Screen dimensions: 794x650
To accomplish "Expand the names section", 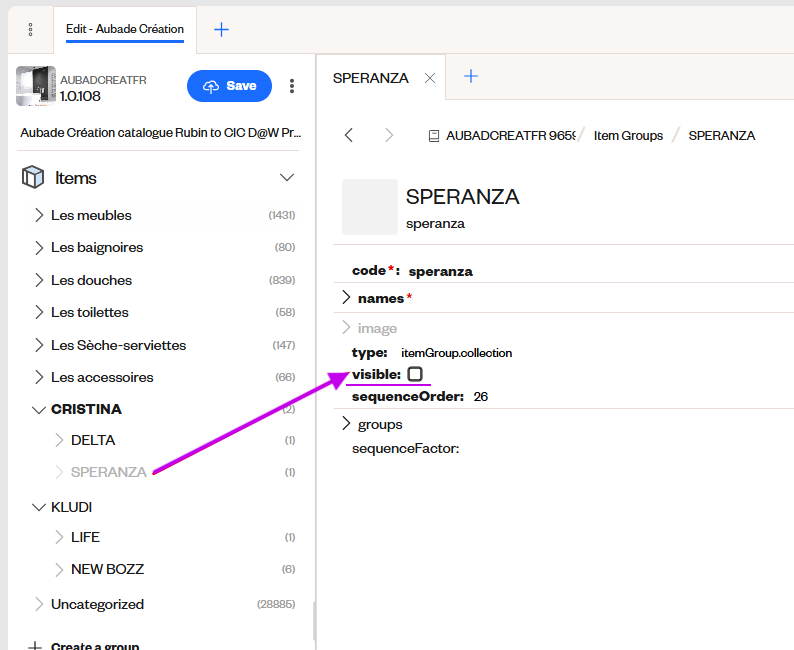I will click(346, 298).
